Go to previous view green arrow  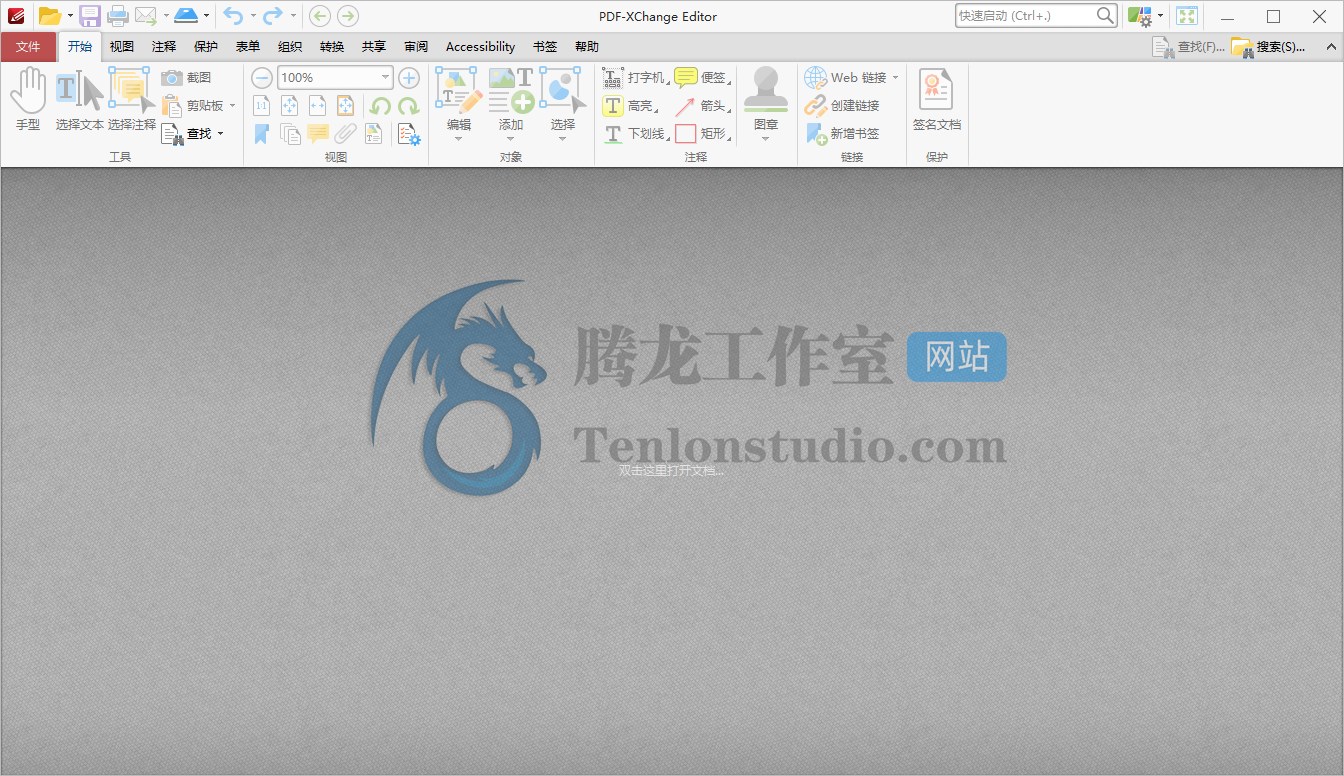point(319,15)
